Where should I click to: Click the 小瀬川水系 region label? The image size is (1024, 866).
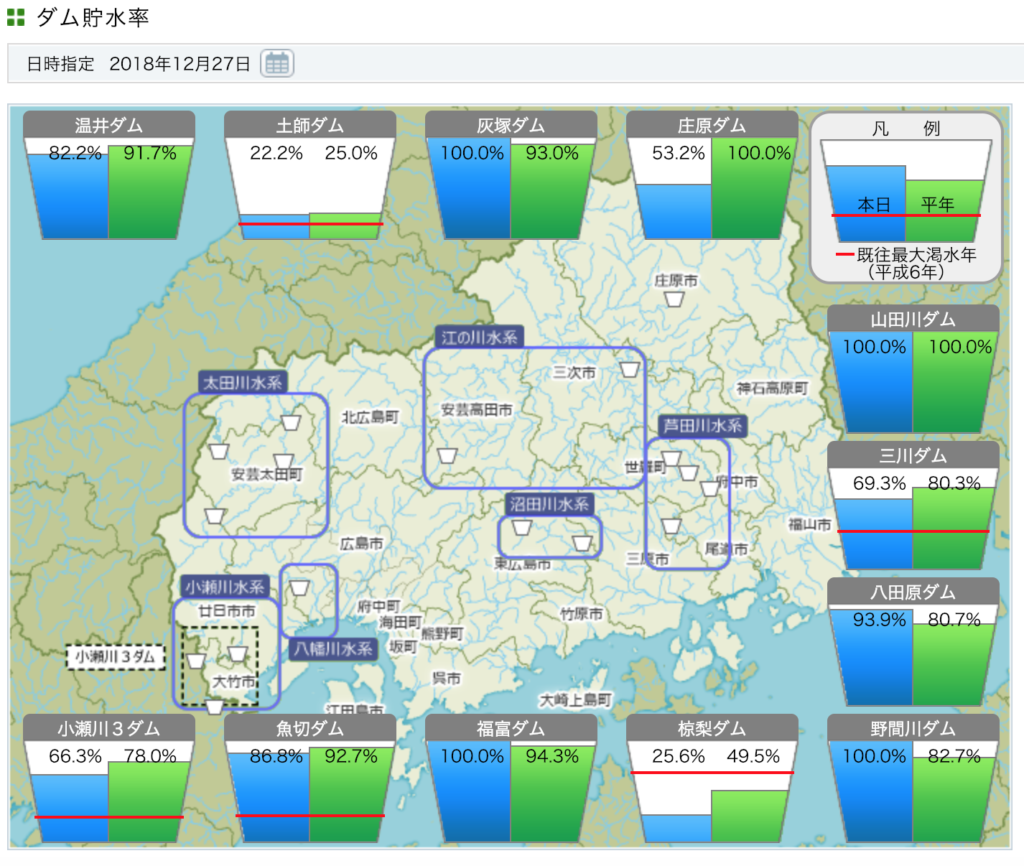tap(225, 587)
